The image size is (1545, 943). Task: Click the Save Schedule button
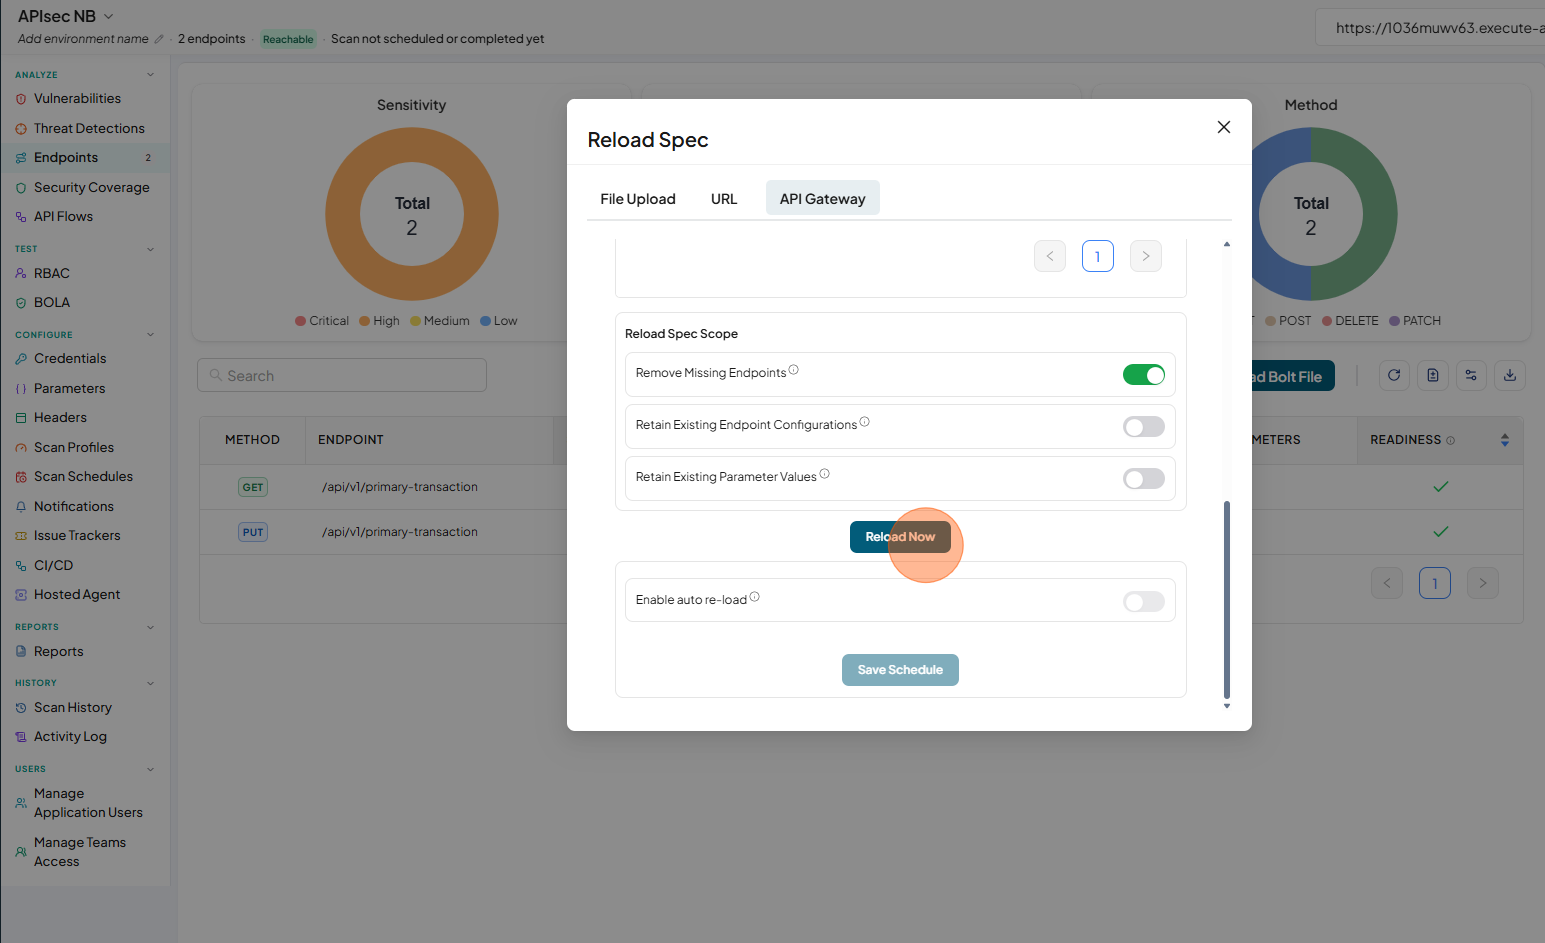(900, 670)
